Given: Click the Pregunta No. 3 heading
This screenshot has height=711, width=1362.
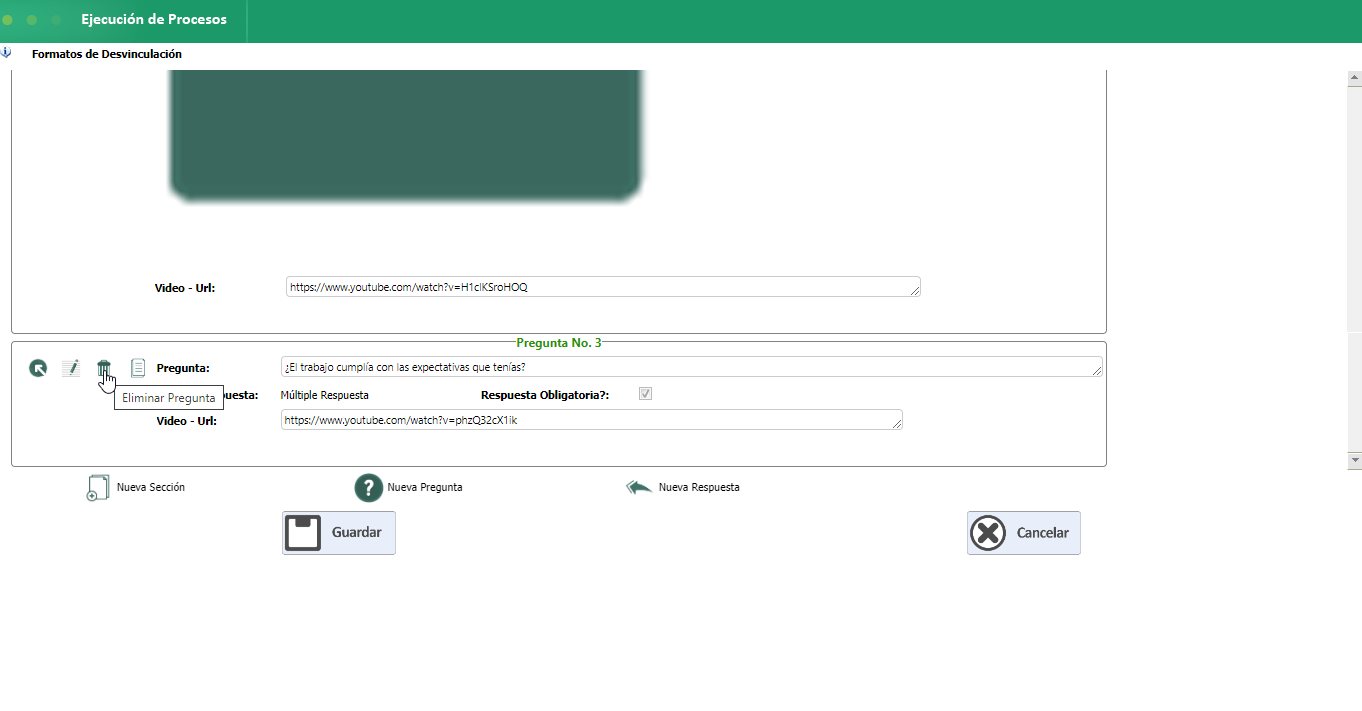Looking at the screenshot, I should coord(559,343).
